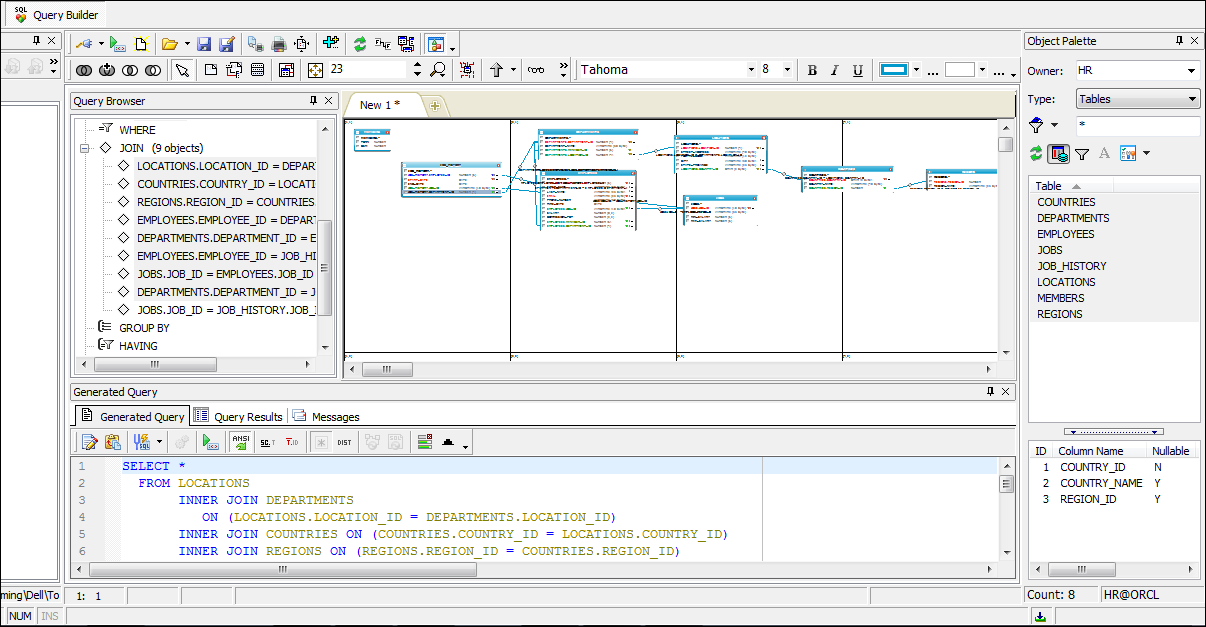Select the ANSI format icon in Generated Query toolbar
This screenshot has height=627, width=1206.
(240, 441)
